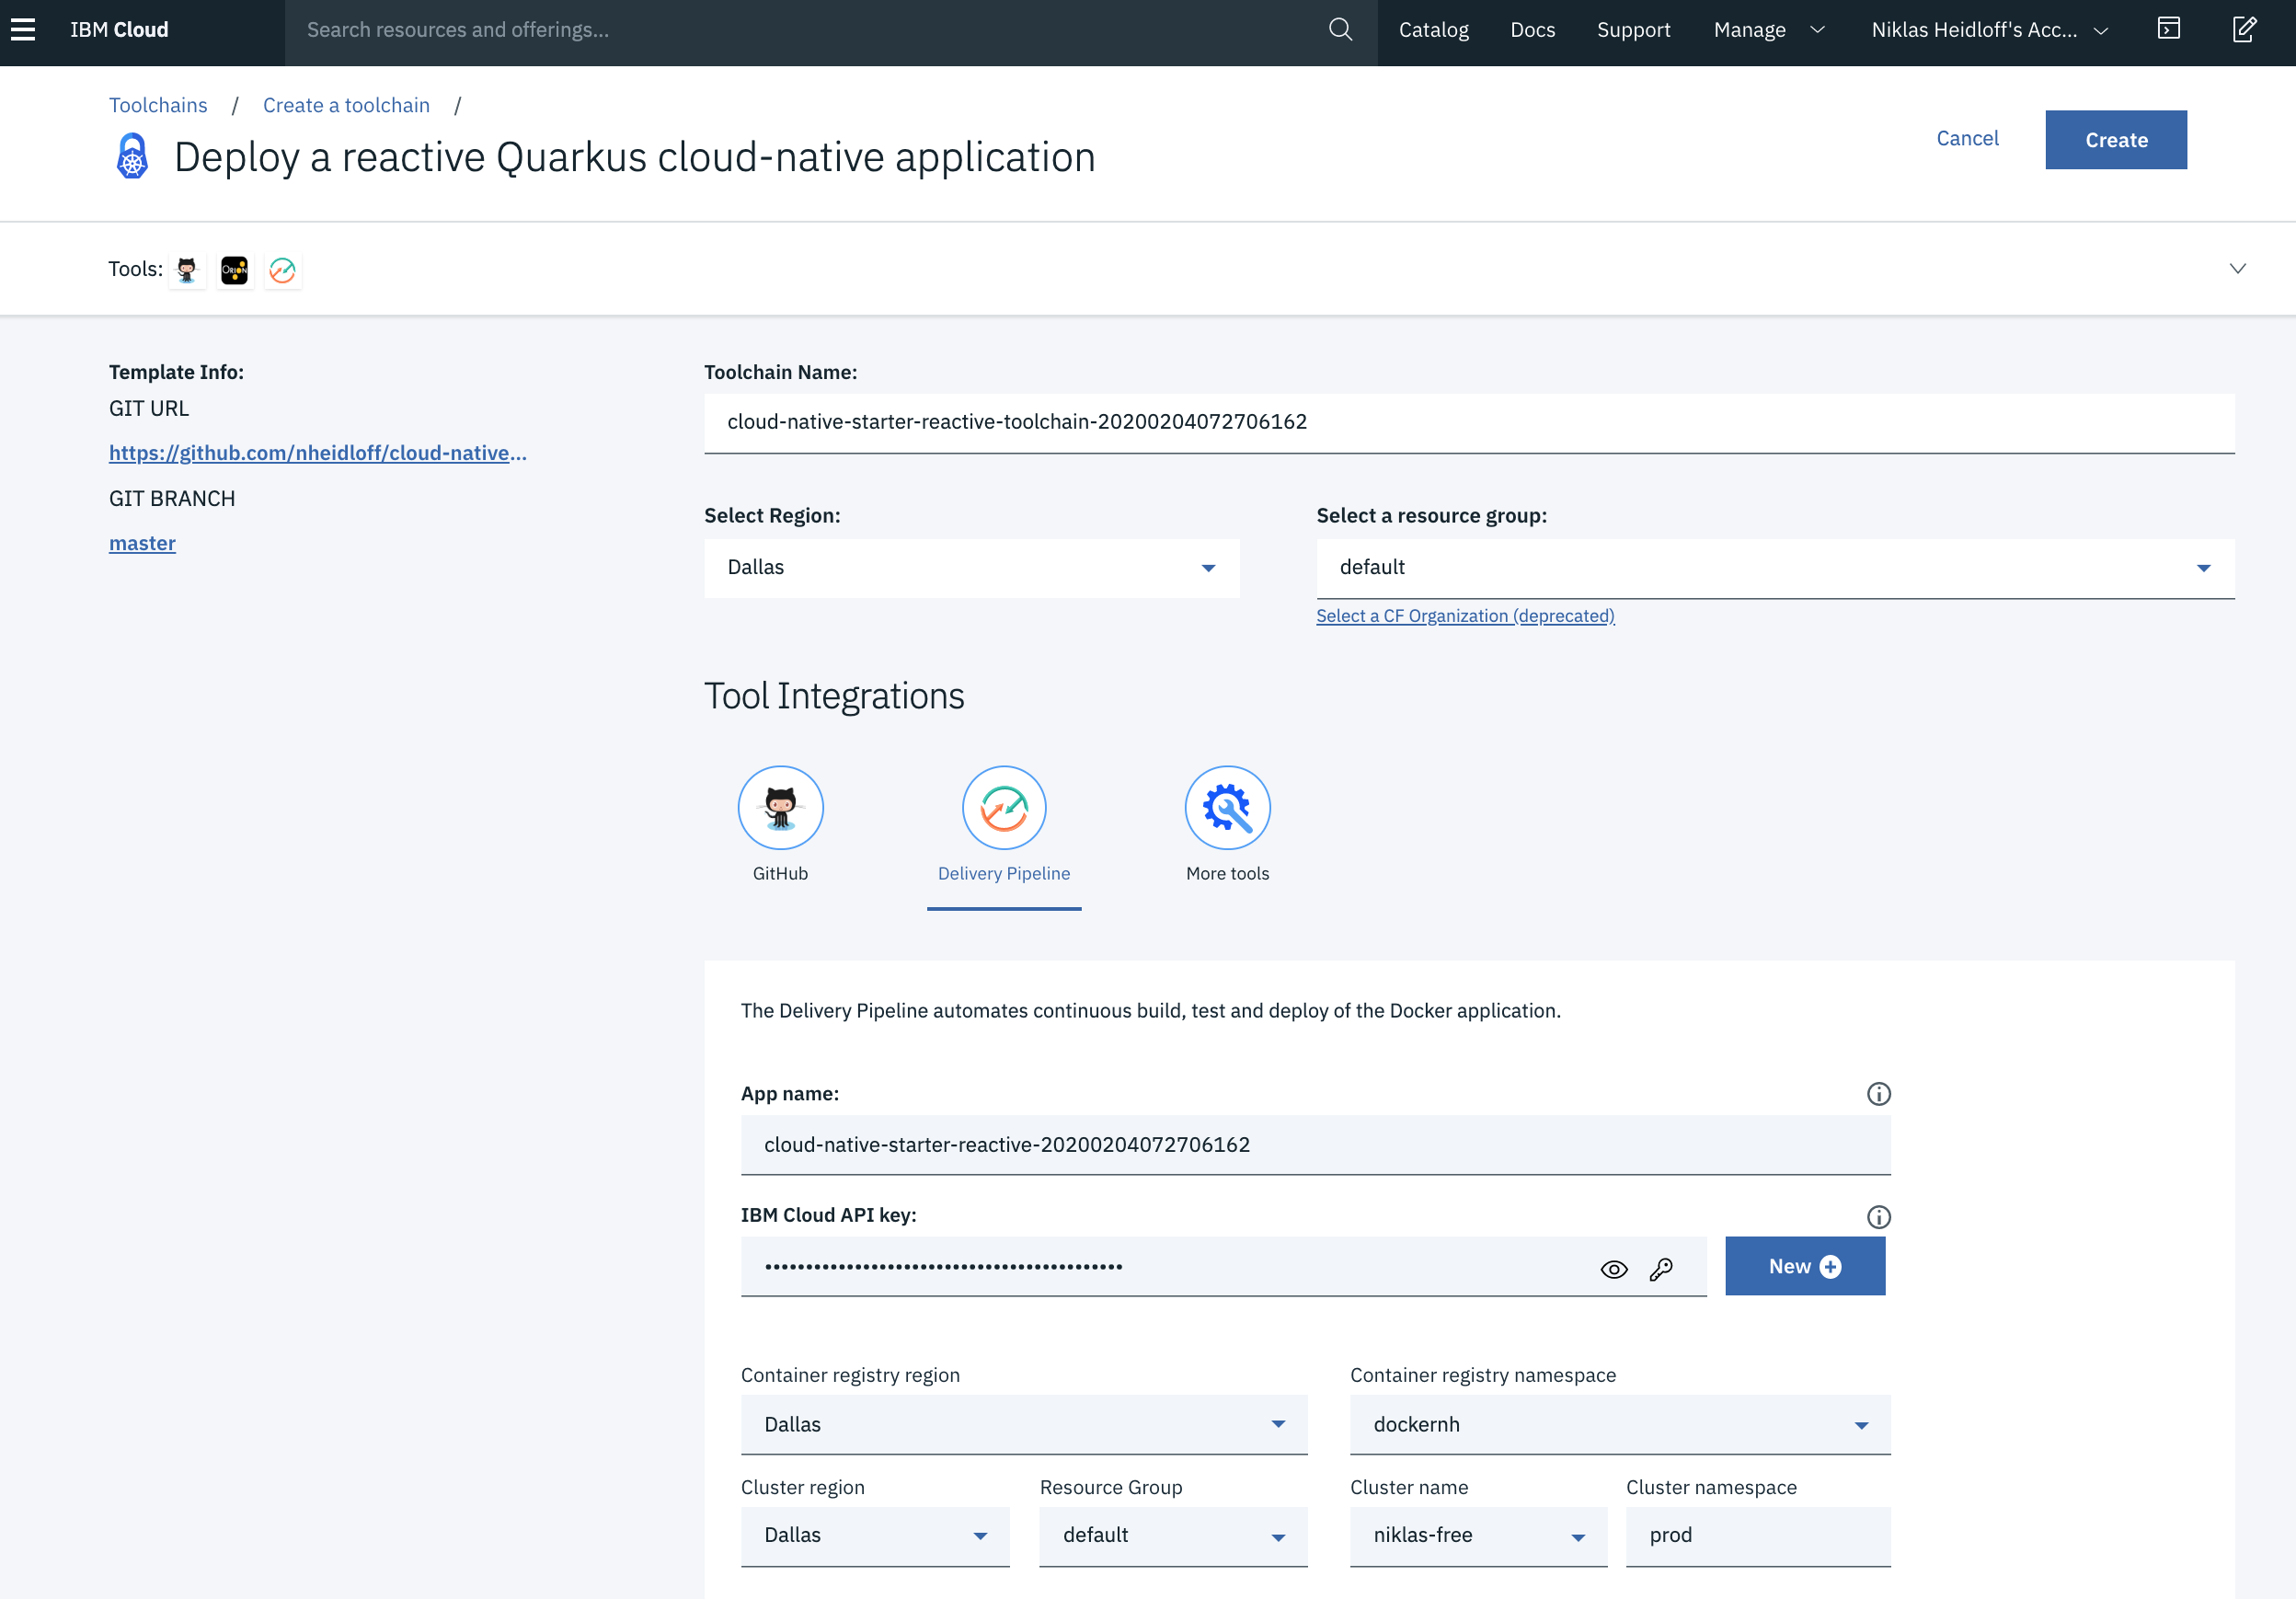The height and width of the screenshot is (1599, 2296).
Task: Expand the account switcher dropdown
Action: pyautogui.click(x=1989, y=30)
